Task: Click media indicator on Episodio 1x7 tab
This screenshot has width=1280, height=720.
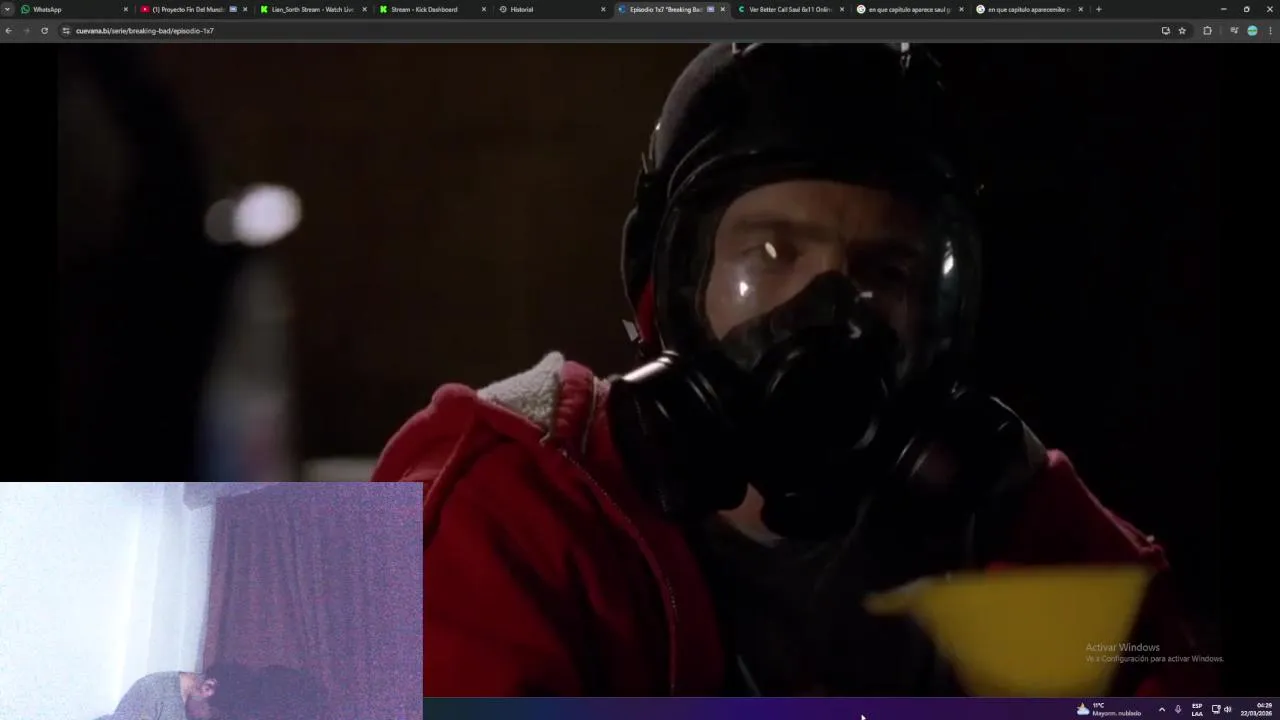Action: [x=711, y=9]
